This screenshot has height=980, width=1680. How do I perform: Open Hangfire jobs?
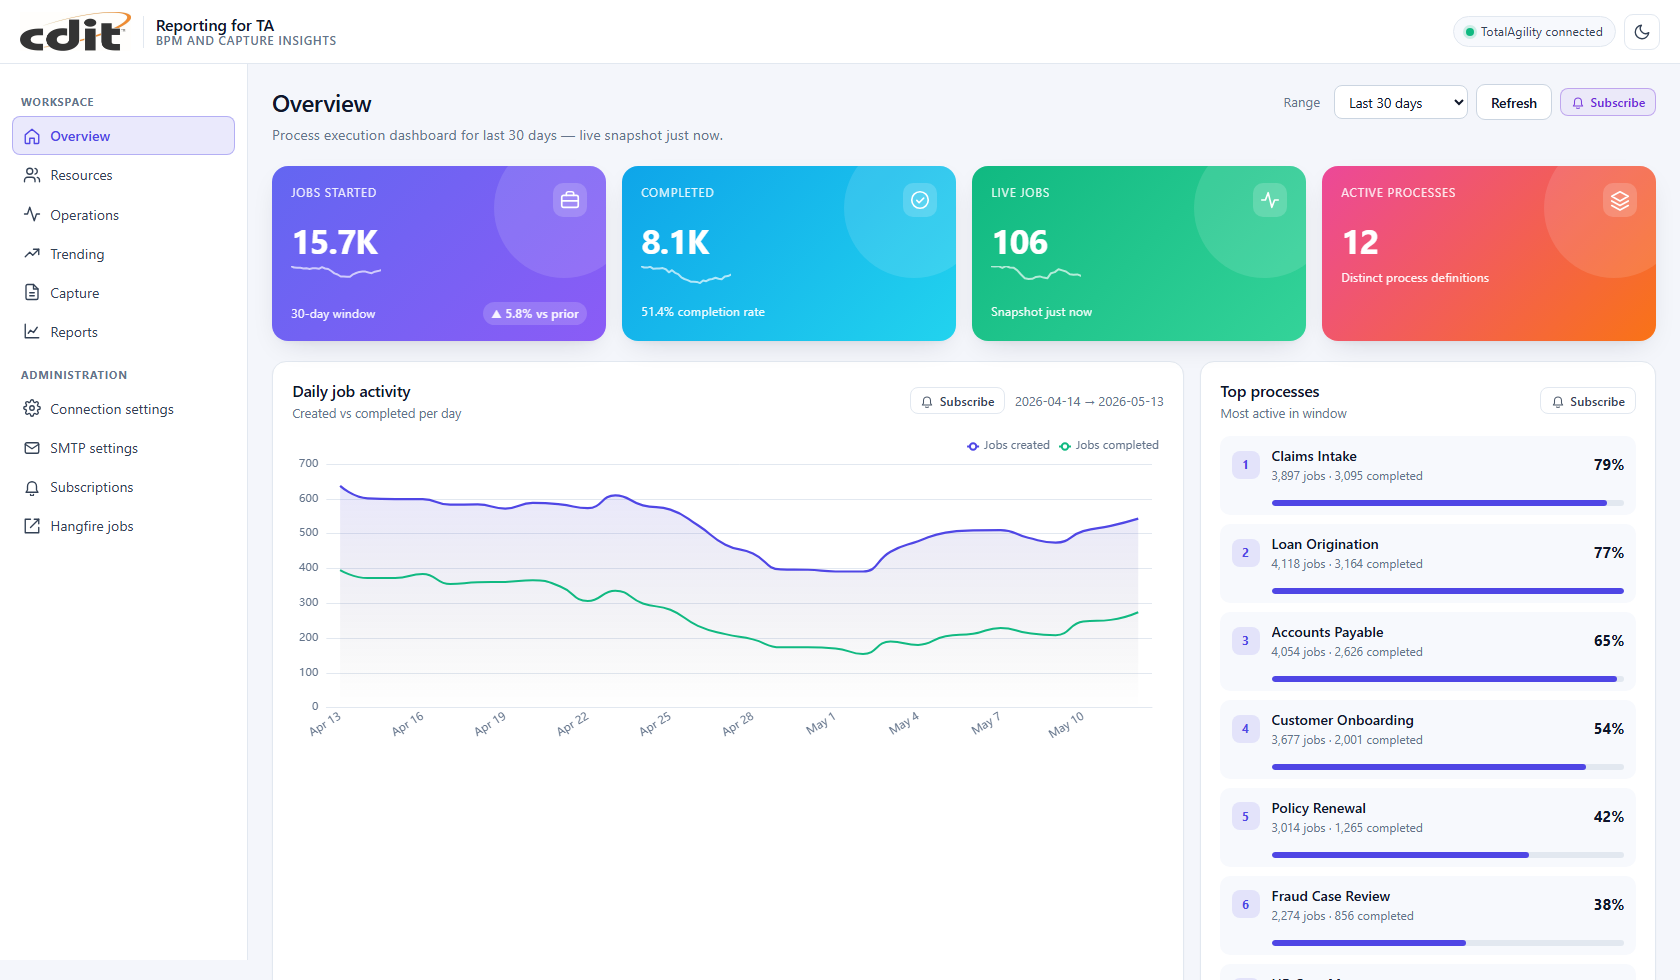[123, 526]
